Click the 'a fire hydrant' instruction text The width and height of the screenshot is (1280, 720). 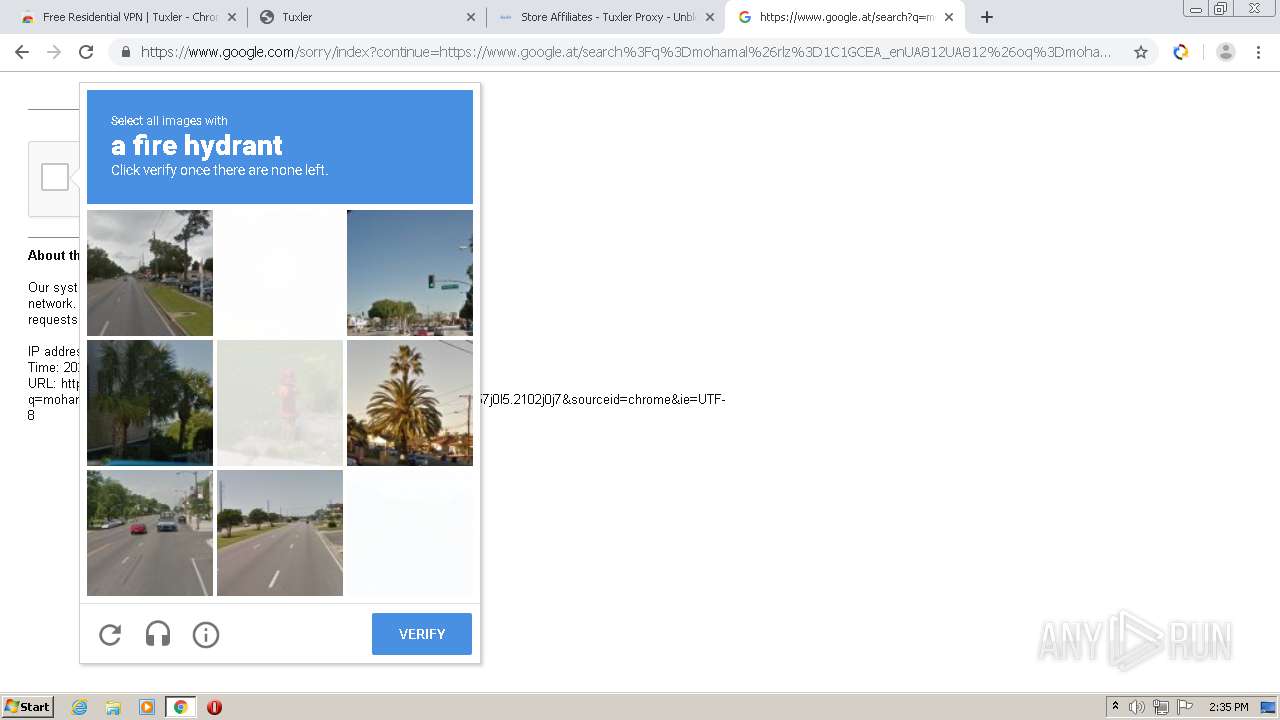[197, 145]
